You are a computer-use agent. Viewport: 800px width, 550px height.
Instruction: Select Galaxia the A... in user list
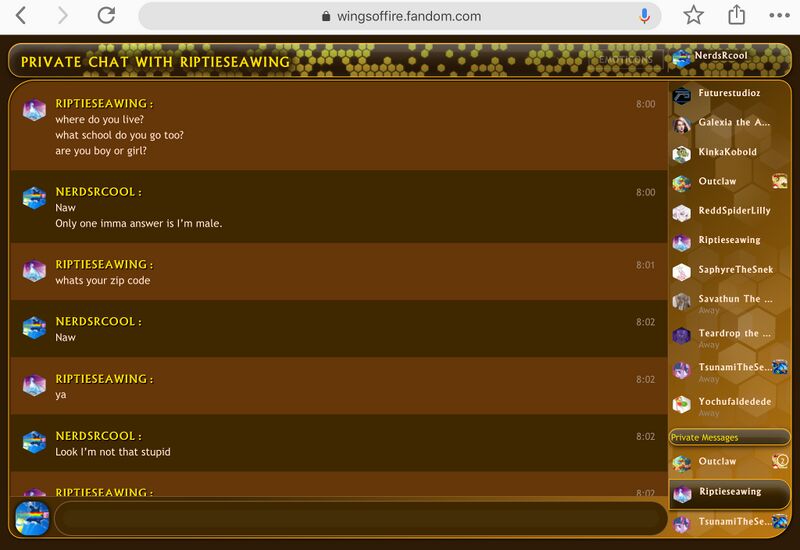pyautogui.click(x=733, y=123)
